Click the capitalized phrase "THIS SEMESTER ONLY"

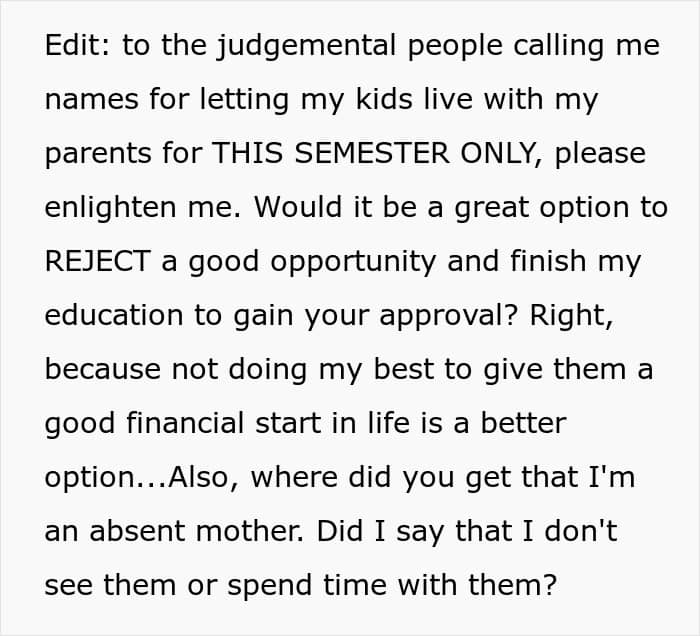click(373, 153)
